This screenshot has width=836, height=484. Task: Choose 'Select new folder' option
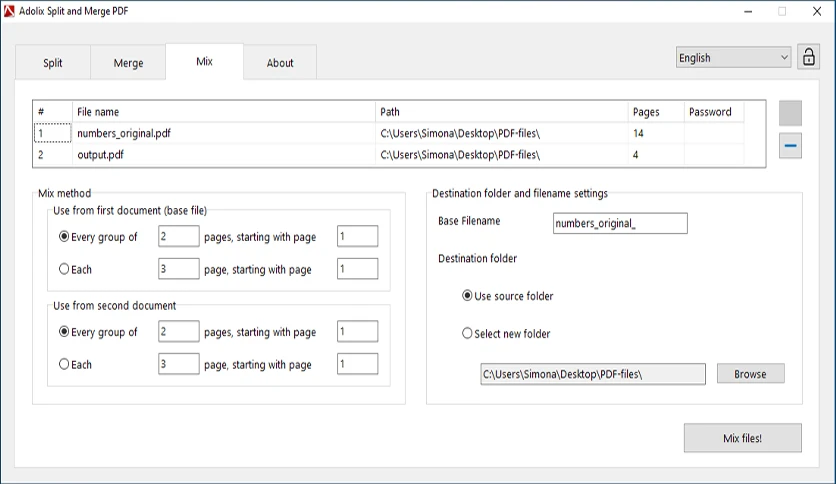[x=506, y=334]
